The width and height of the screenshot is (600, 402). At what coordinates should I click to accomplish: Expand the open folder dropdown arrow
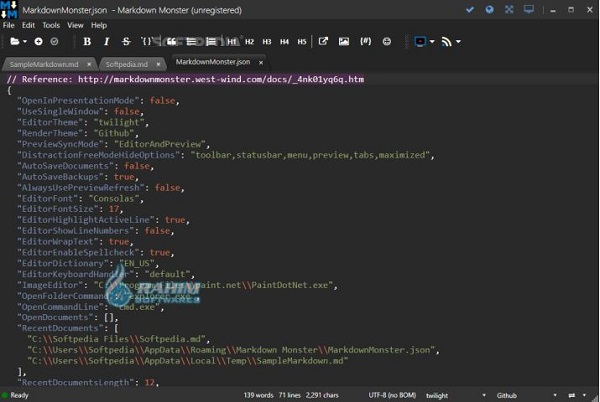26,42
